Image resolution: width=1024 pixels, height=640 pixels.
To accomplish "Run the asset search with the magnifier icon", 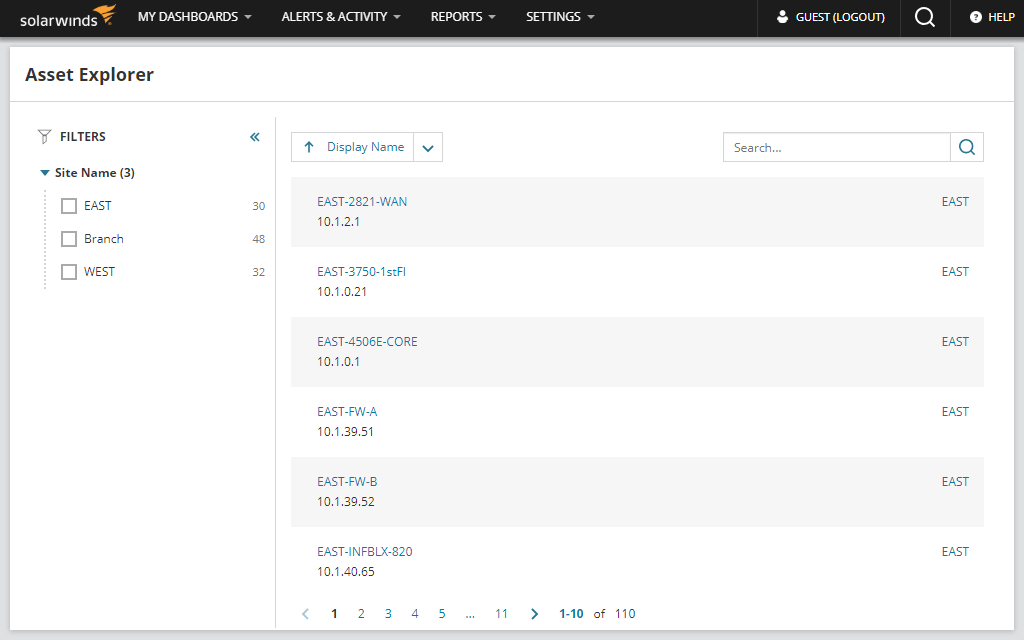I will (x=966, y=147).
